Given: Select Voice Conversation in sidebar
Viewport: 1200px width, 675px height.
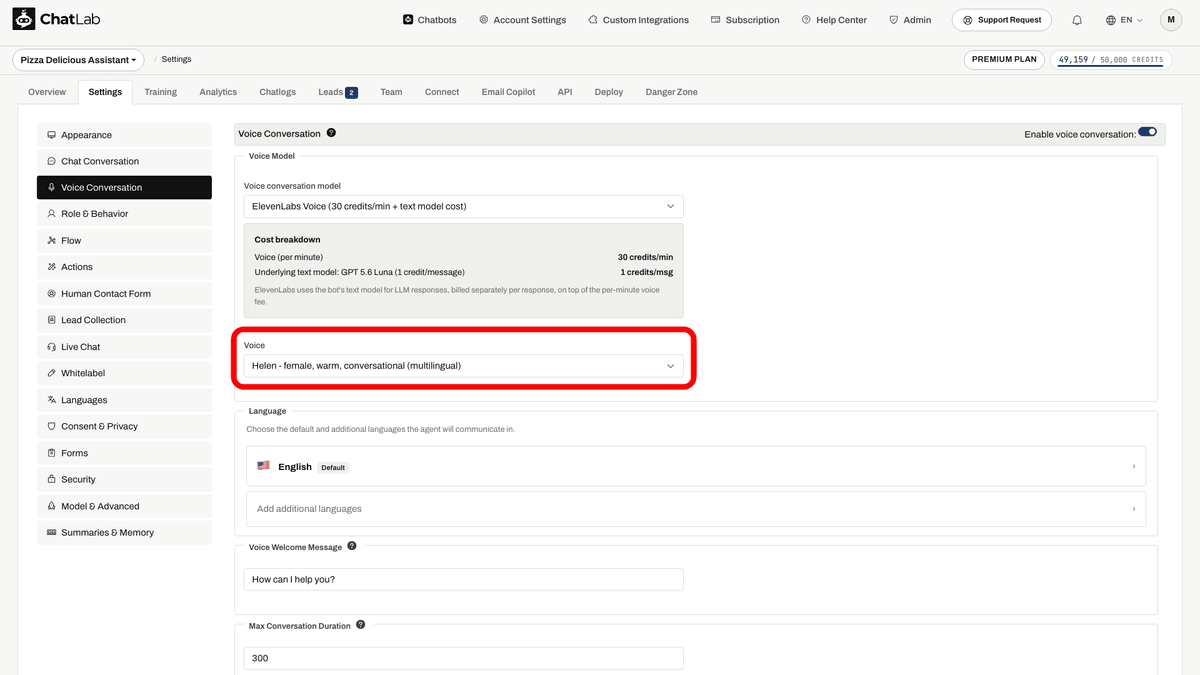Looking at the screenshot, I should [x=124, y=187].
